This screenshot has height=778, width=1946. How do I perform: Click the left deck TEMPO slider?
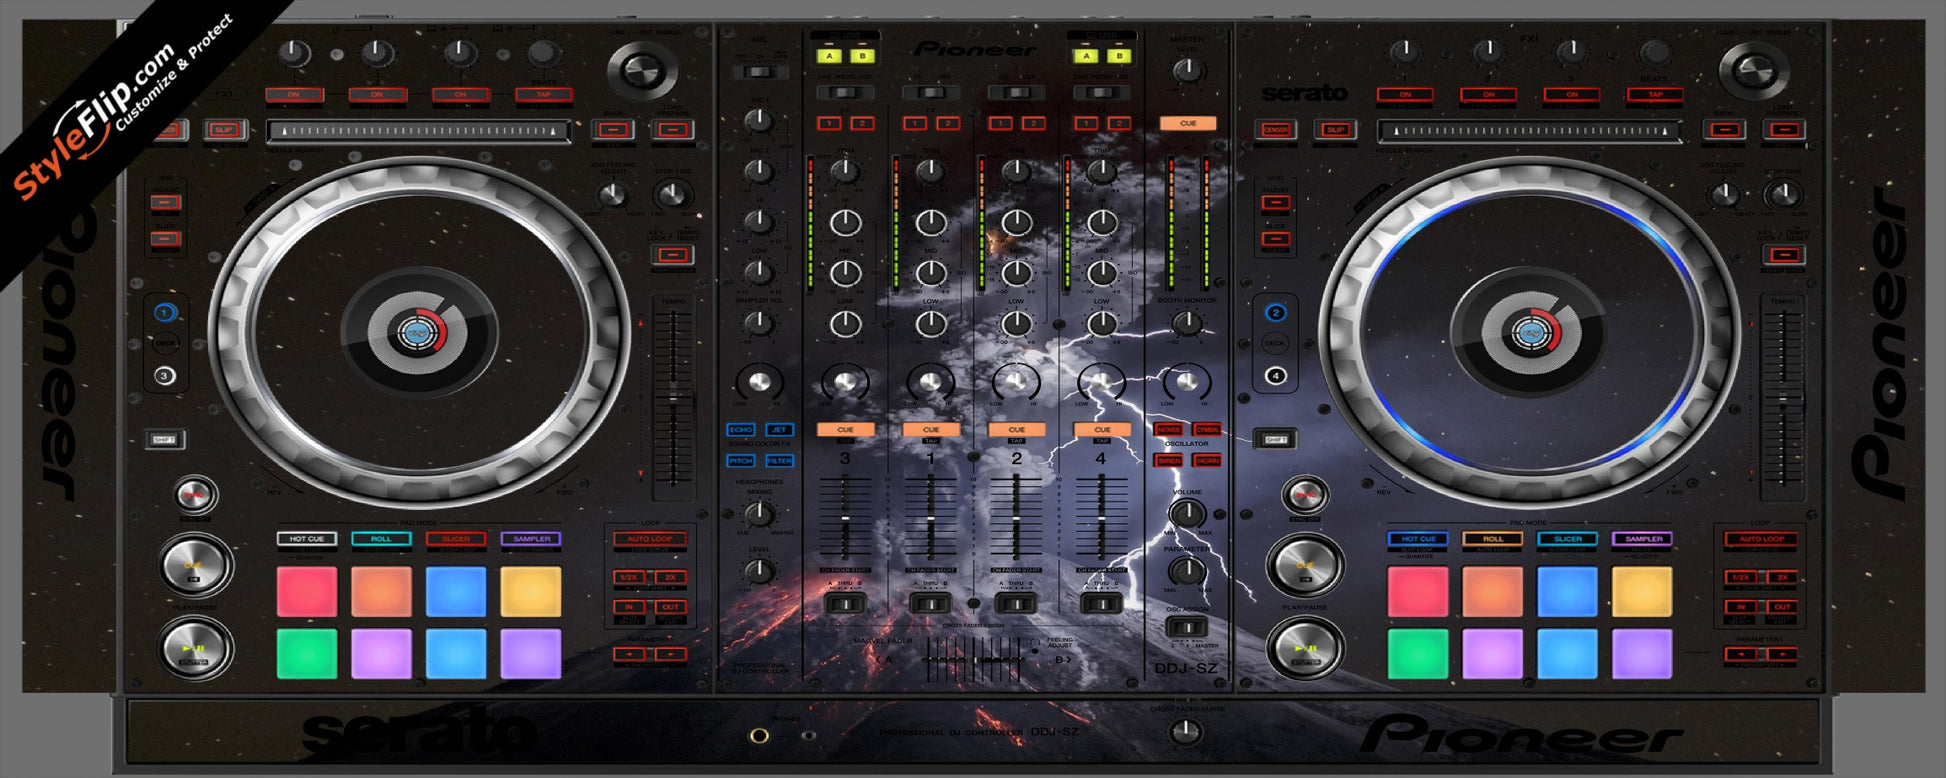(x=673, y=400)
